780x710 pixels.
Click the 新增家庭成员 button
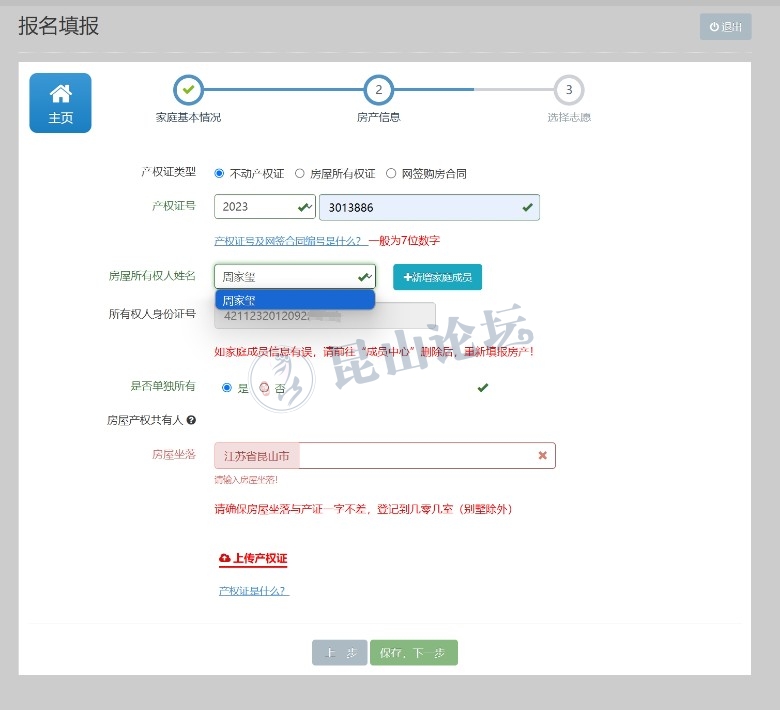click(x=437, y=277)
